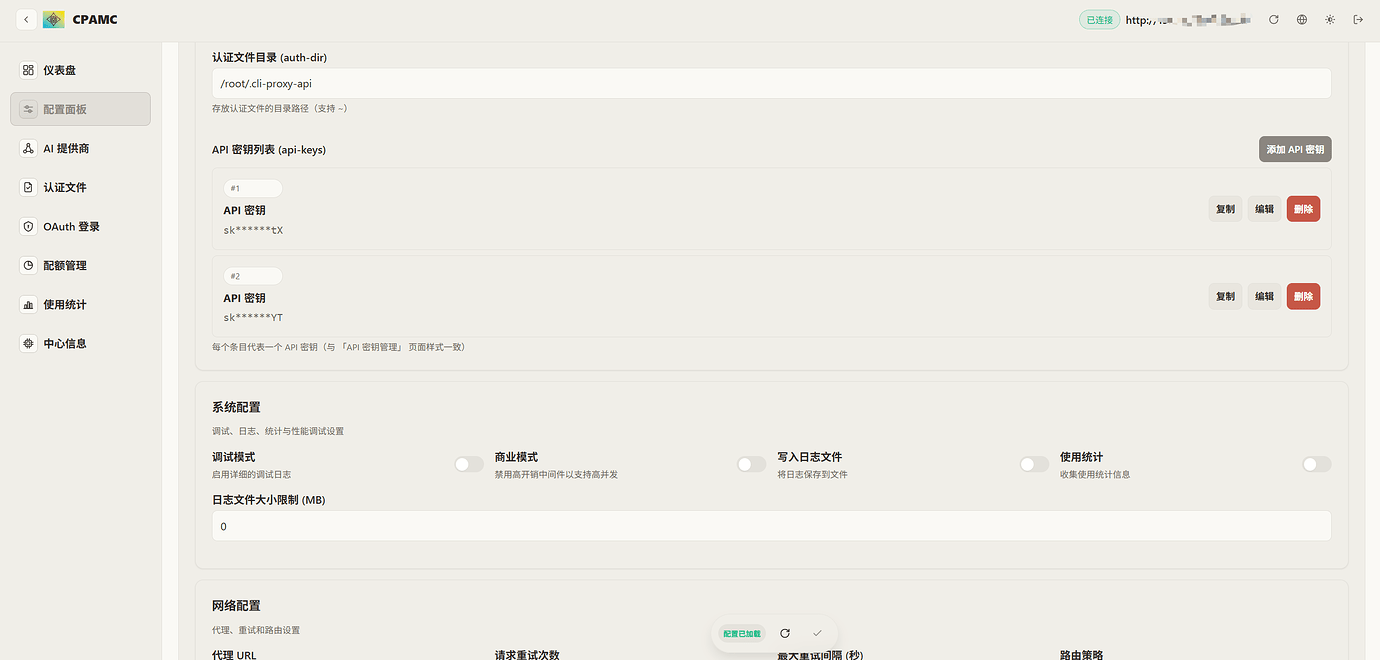Toggle 商业模式 switch
This screenshot has width=1380, height=660.
tap(752, 464)
